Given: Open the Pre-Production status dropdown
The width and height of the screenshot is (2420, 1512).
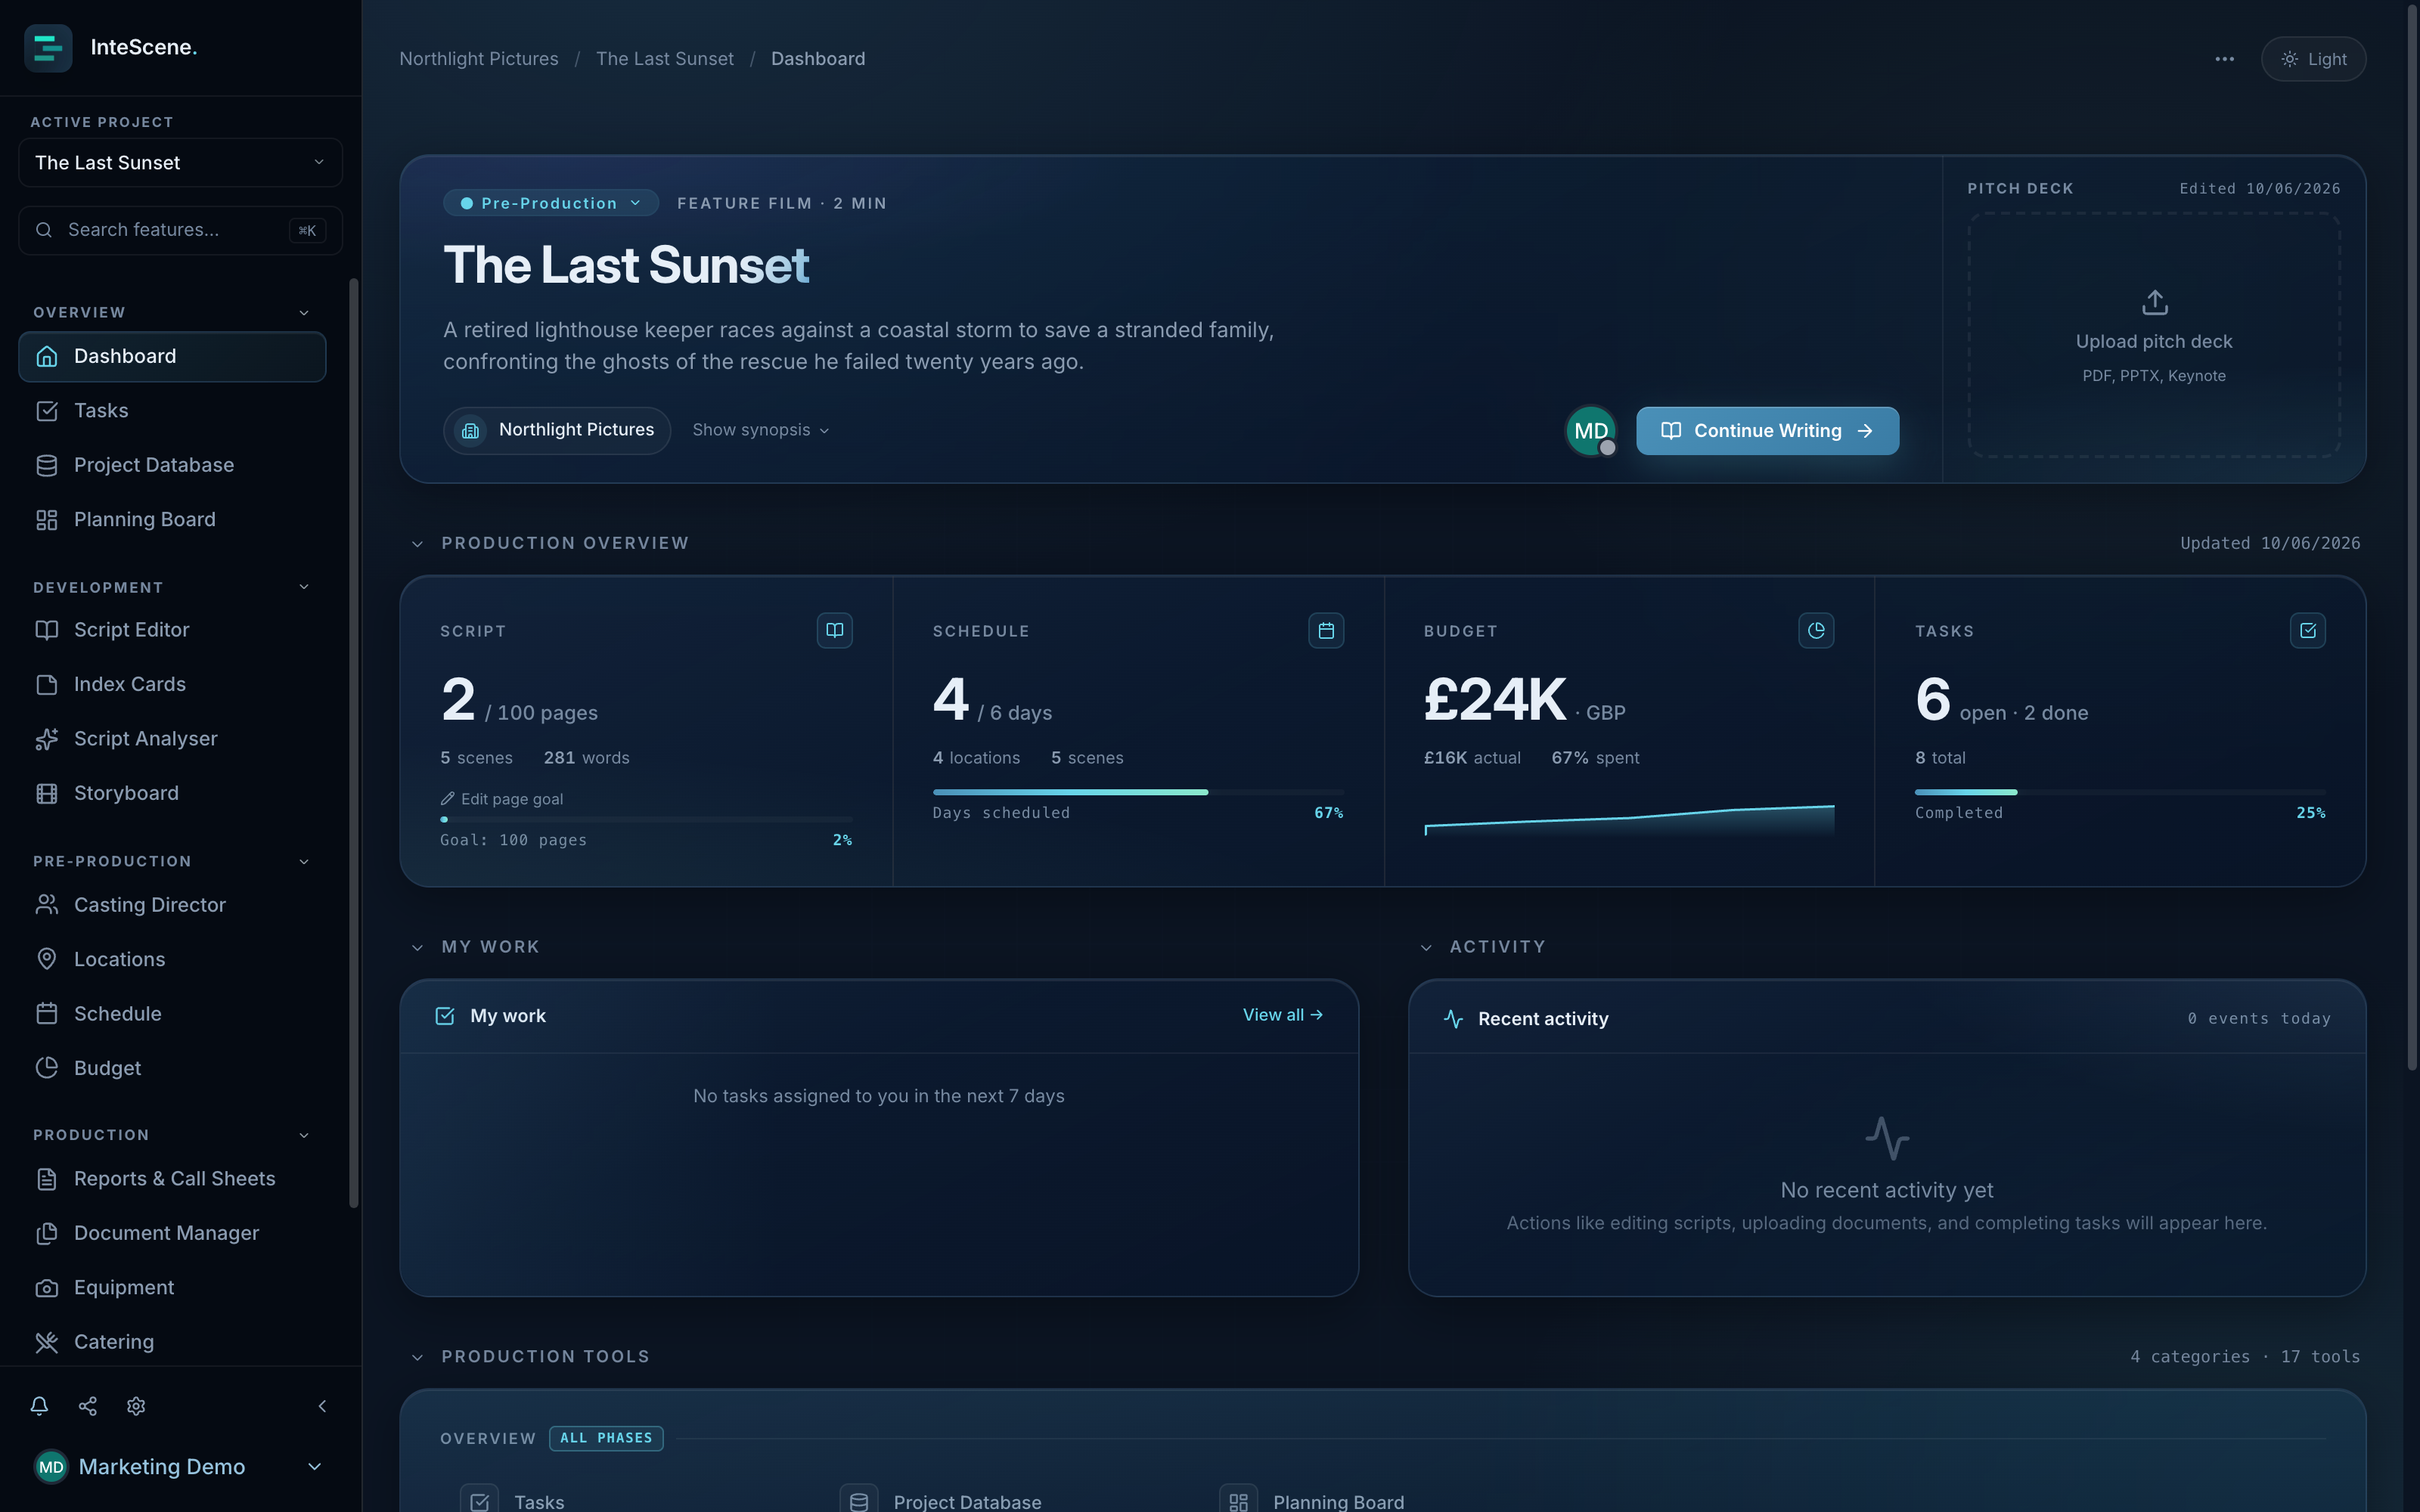Looking at the screenshot, I should point(551,203).
